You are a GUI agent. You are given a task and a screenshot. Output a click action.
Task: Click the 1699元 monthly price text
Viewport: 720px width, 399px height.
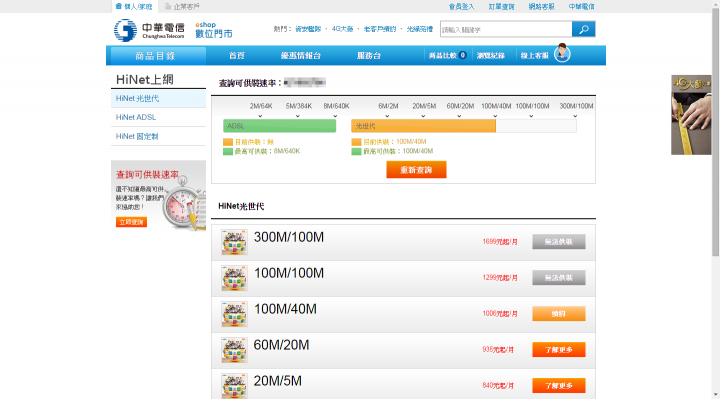[500, 242]
